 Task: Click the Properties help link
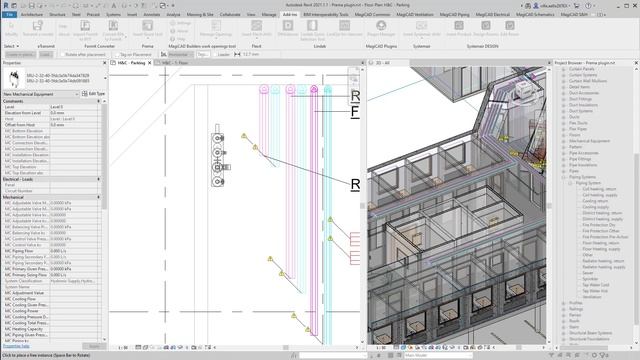pos(16,346)
